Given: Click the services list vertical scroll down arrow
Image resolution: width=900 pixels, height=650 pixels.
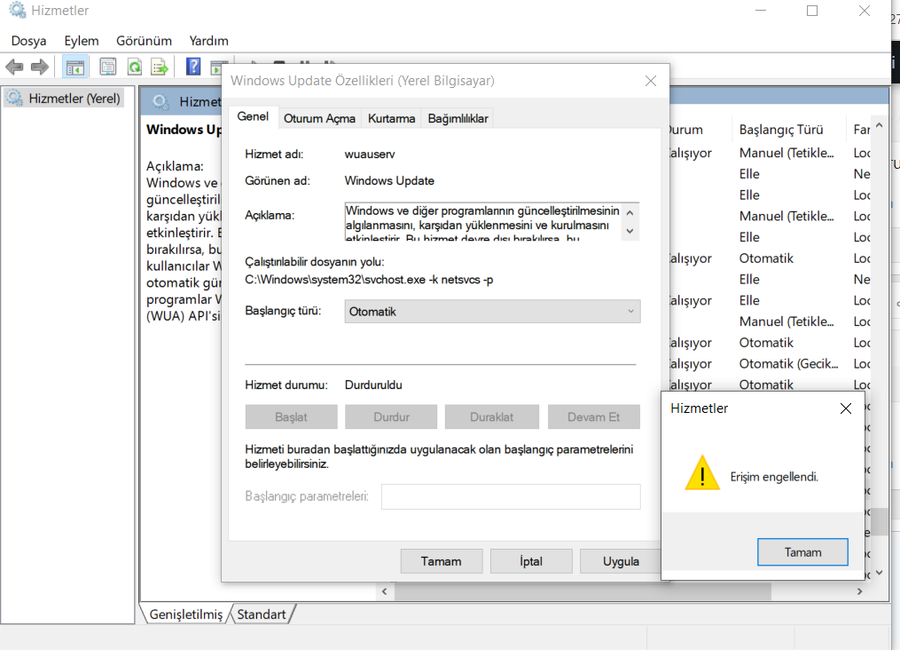Looking at the screenshot, I should tap(879, 574).
